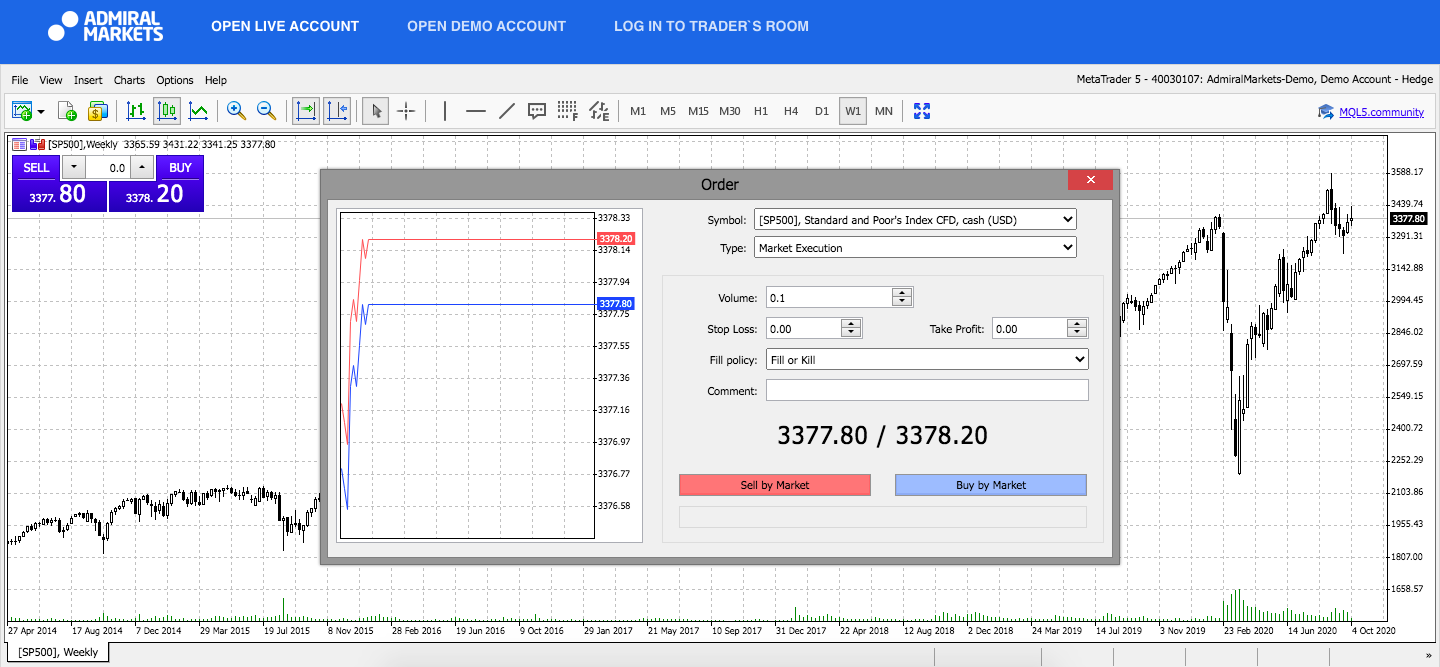1440x667 pixels.
Task: Select the Elliott wave tool icon
Action: [599, 110]
